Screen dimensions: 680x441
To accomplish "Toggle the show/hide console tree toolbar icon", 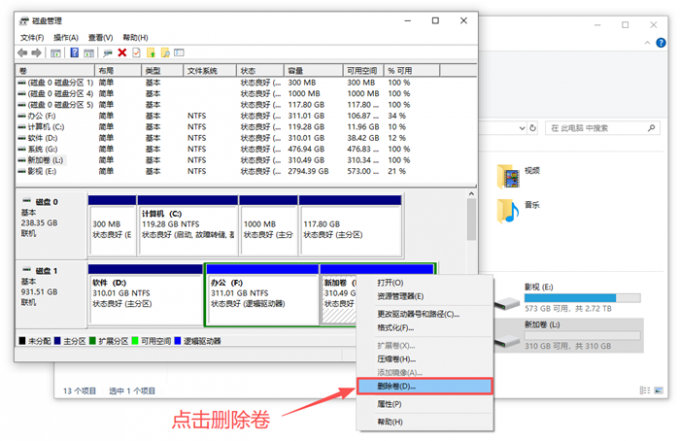I will coord(56,53).
